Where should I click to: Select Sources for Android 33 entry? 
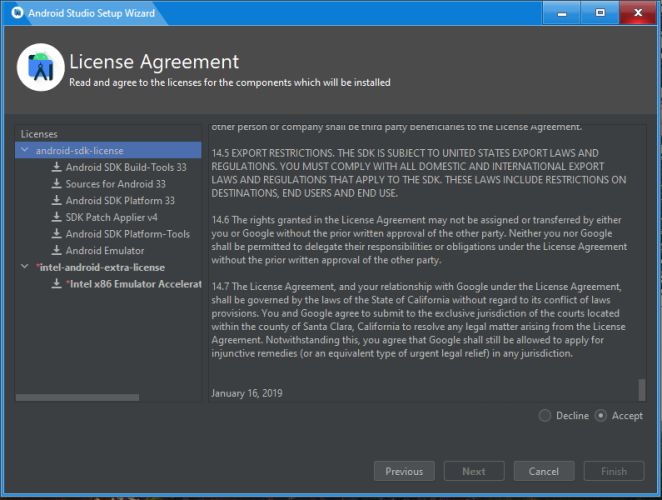click(116, 184)
